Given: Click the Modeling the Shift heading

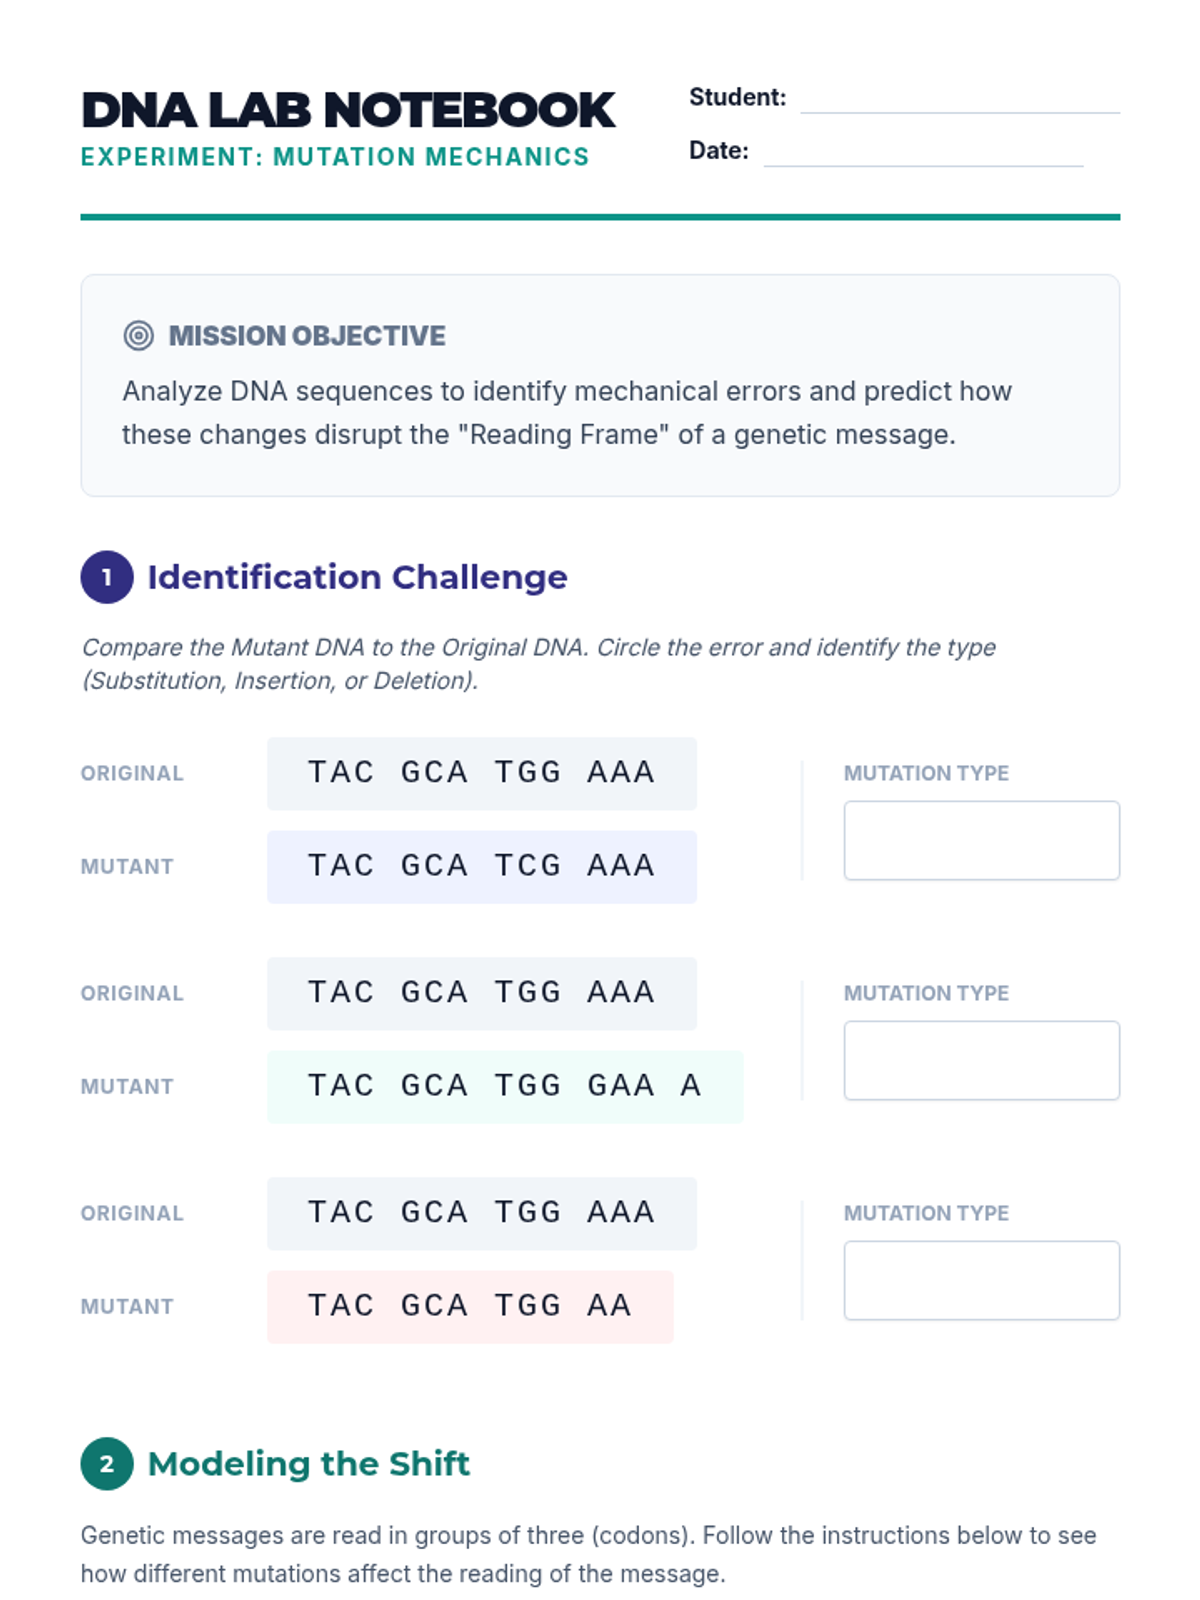Looking at the screenshot, I should [308, 1464].
